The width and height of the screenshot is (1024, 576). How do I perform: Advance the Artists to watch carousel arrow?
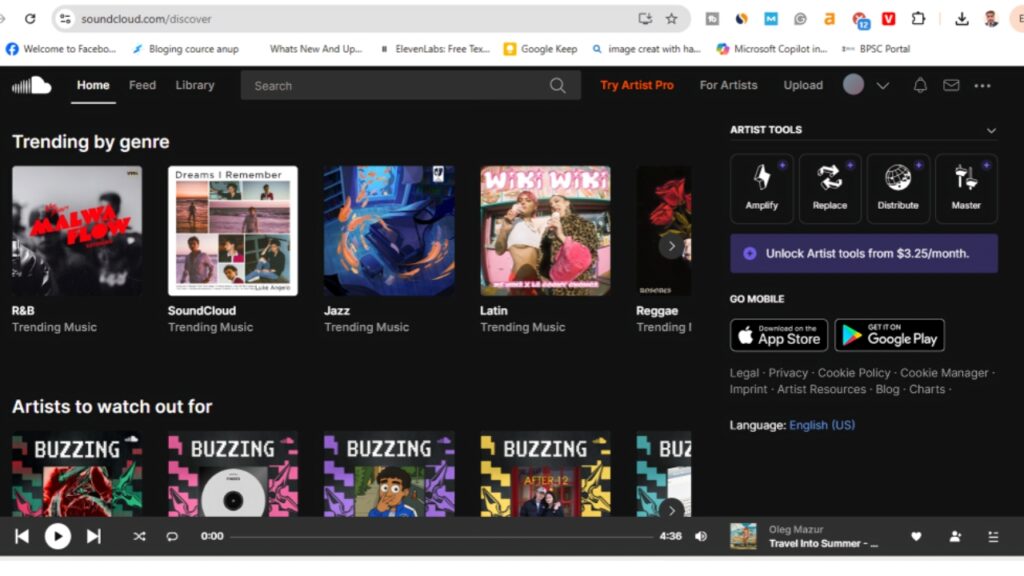tap(671, 510)
